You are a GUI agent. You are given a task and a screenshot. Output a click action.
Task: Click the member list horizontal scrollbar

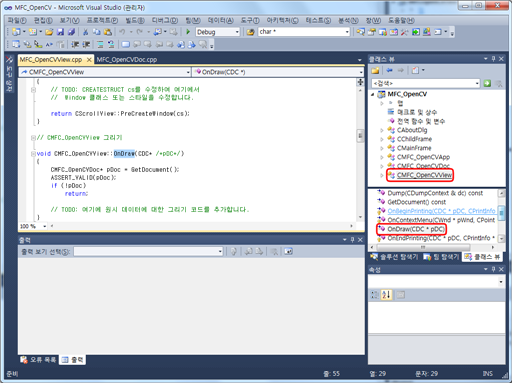423,247
